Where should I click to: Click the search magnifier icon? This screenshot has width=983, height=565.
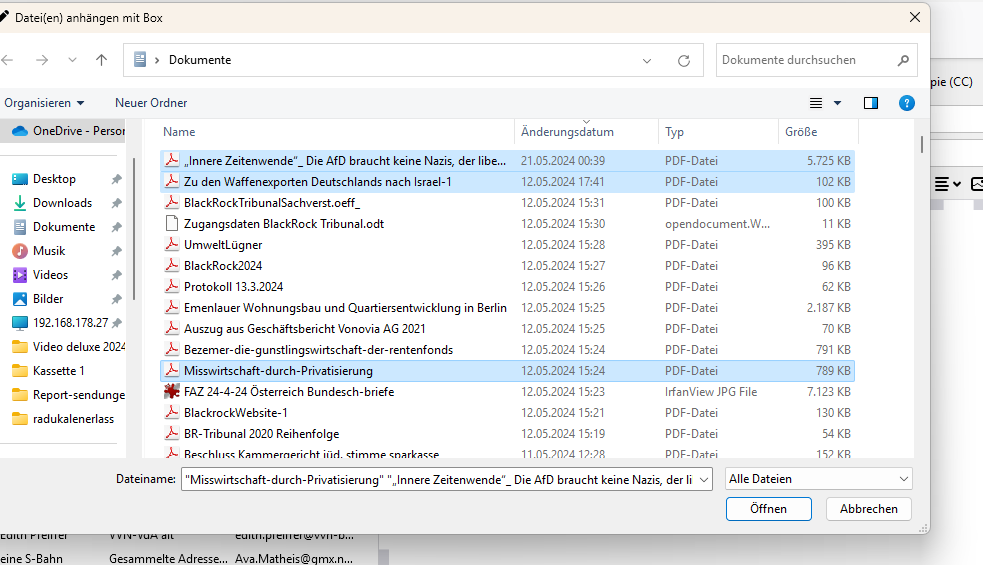click(901, 60)
